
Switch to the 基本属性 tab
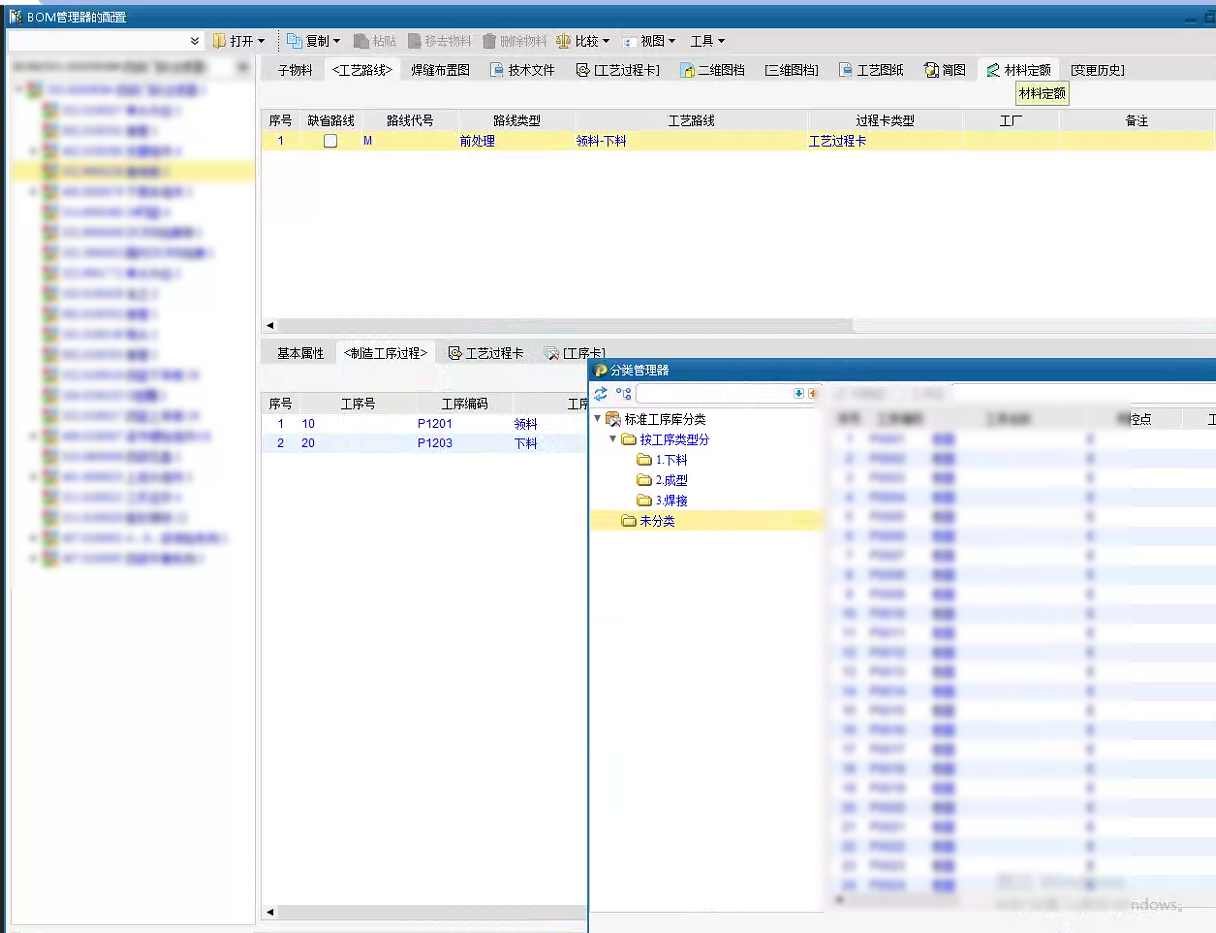[300, 353]
